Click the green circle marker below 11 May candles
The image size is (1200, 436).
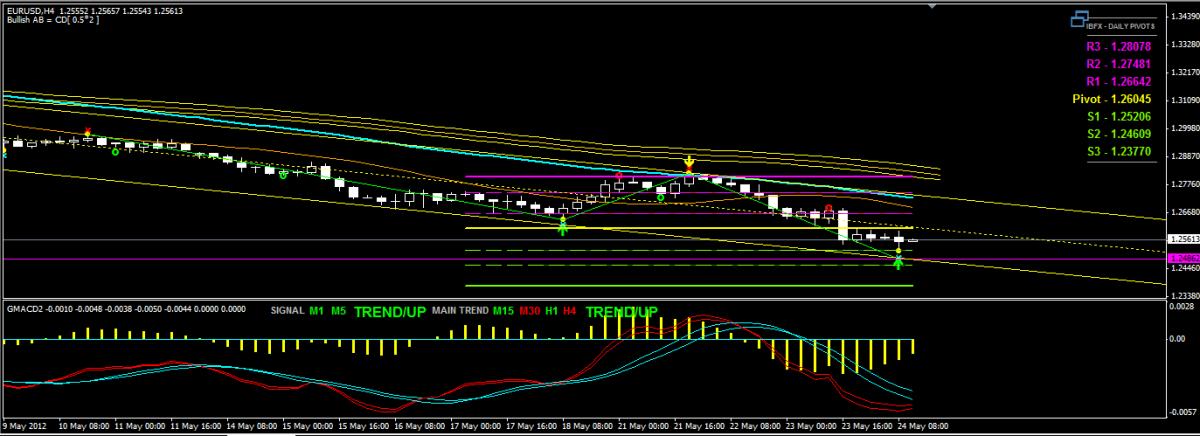(116, 153)
